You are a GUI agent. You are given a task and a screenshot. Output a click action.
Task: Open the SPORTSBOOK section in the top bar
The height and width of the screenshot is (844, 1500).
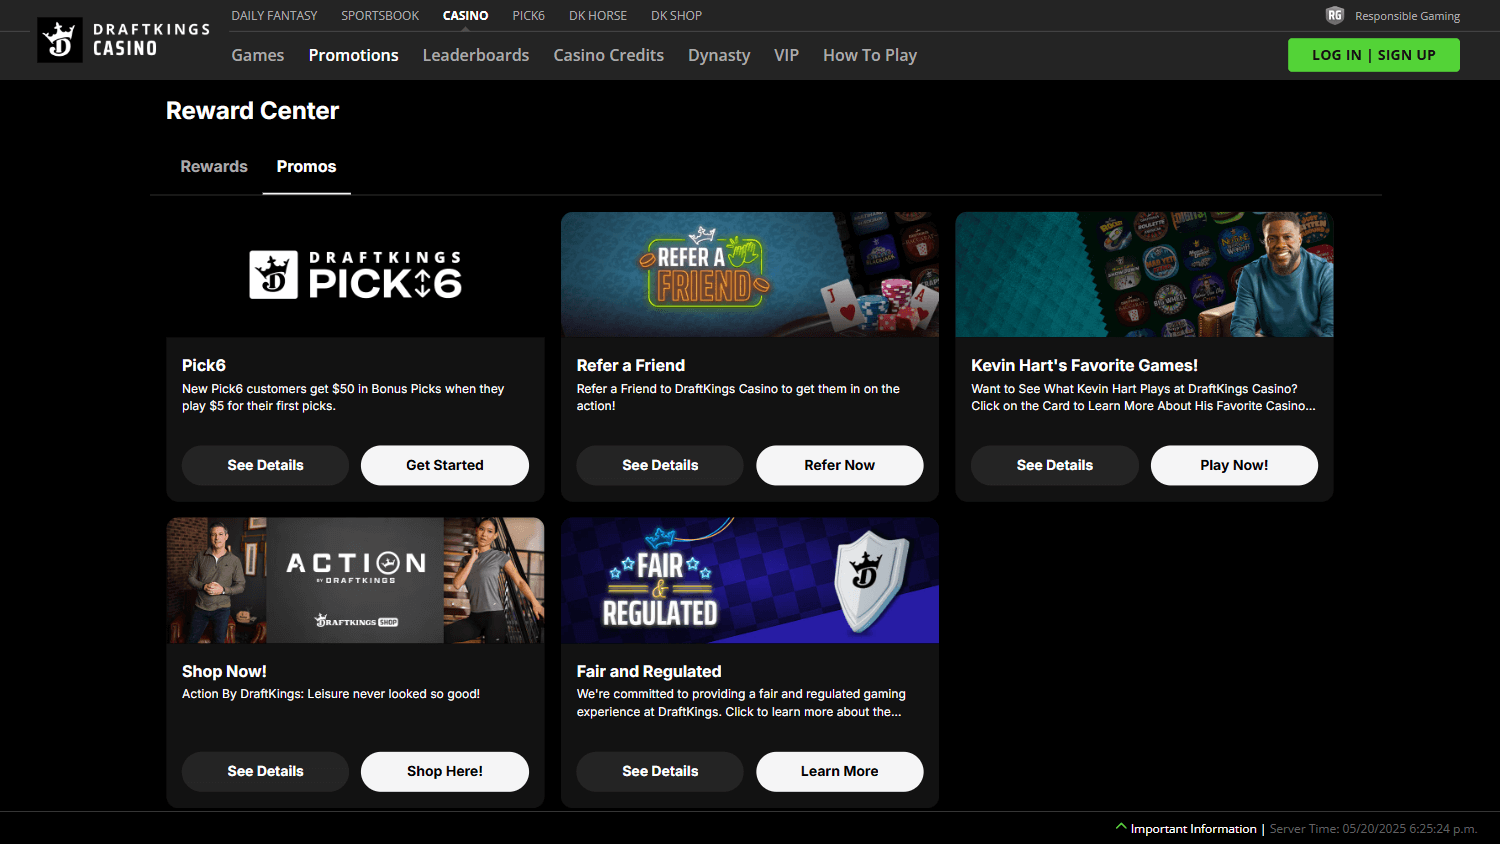(379, 15)
